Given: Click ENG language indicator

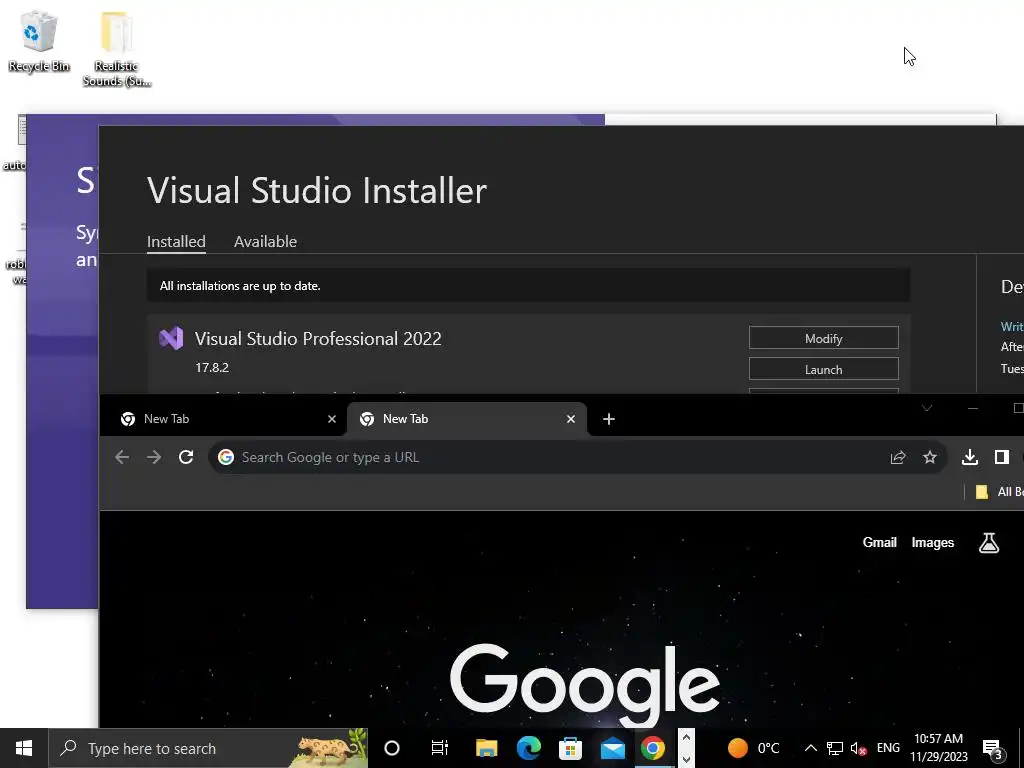Looking at the screenshot, I should tap(888, 748).
